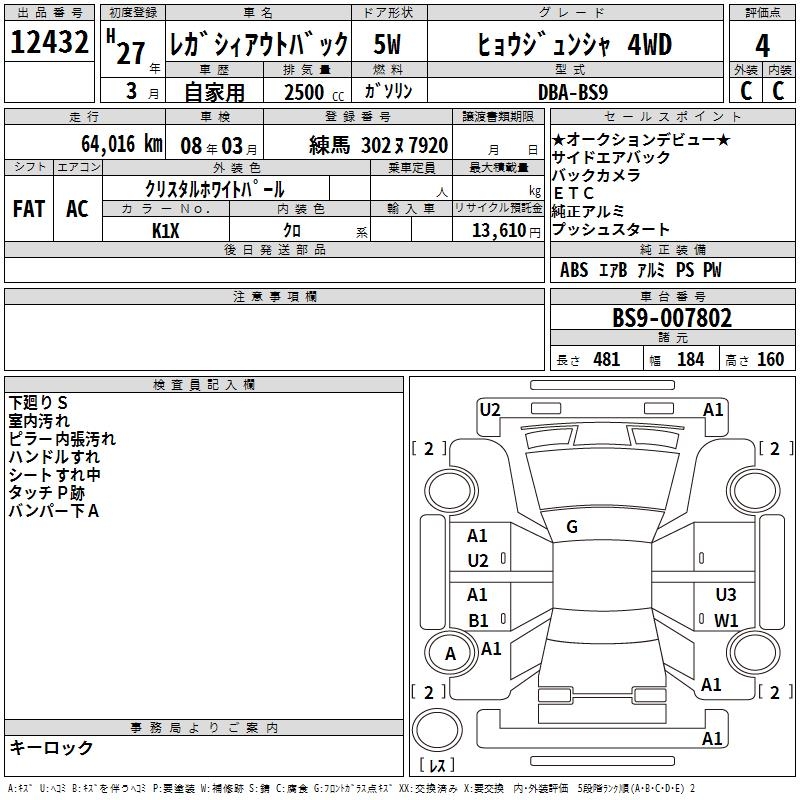
Task: Select the キーロック notice text
Action: pos(51,747)
